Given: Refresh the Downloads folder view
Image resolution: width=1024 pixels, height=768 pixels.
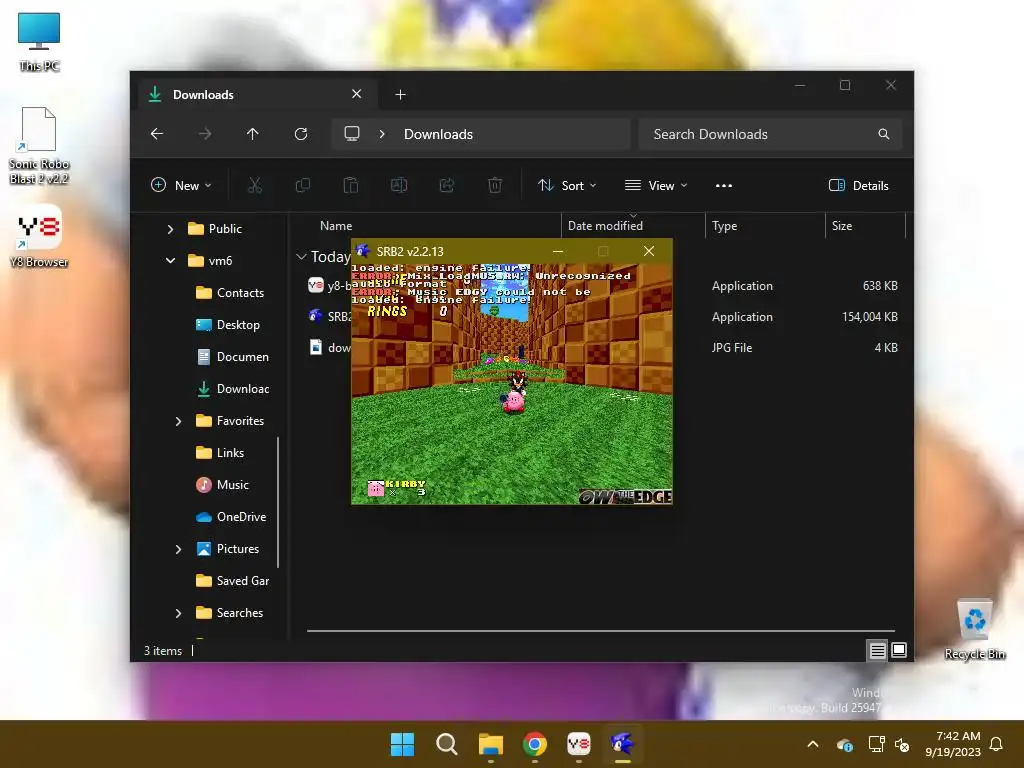Looking at the screenshot, I should (301, 134).
